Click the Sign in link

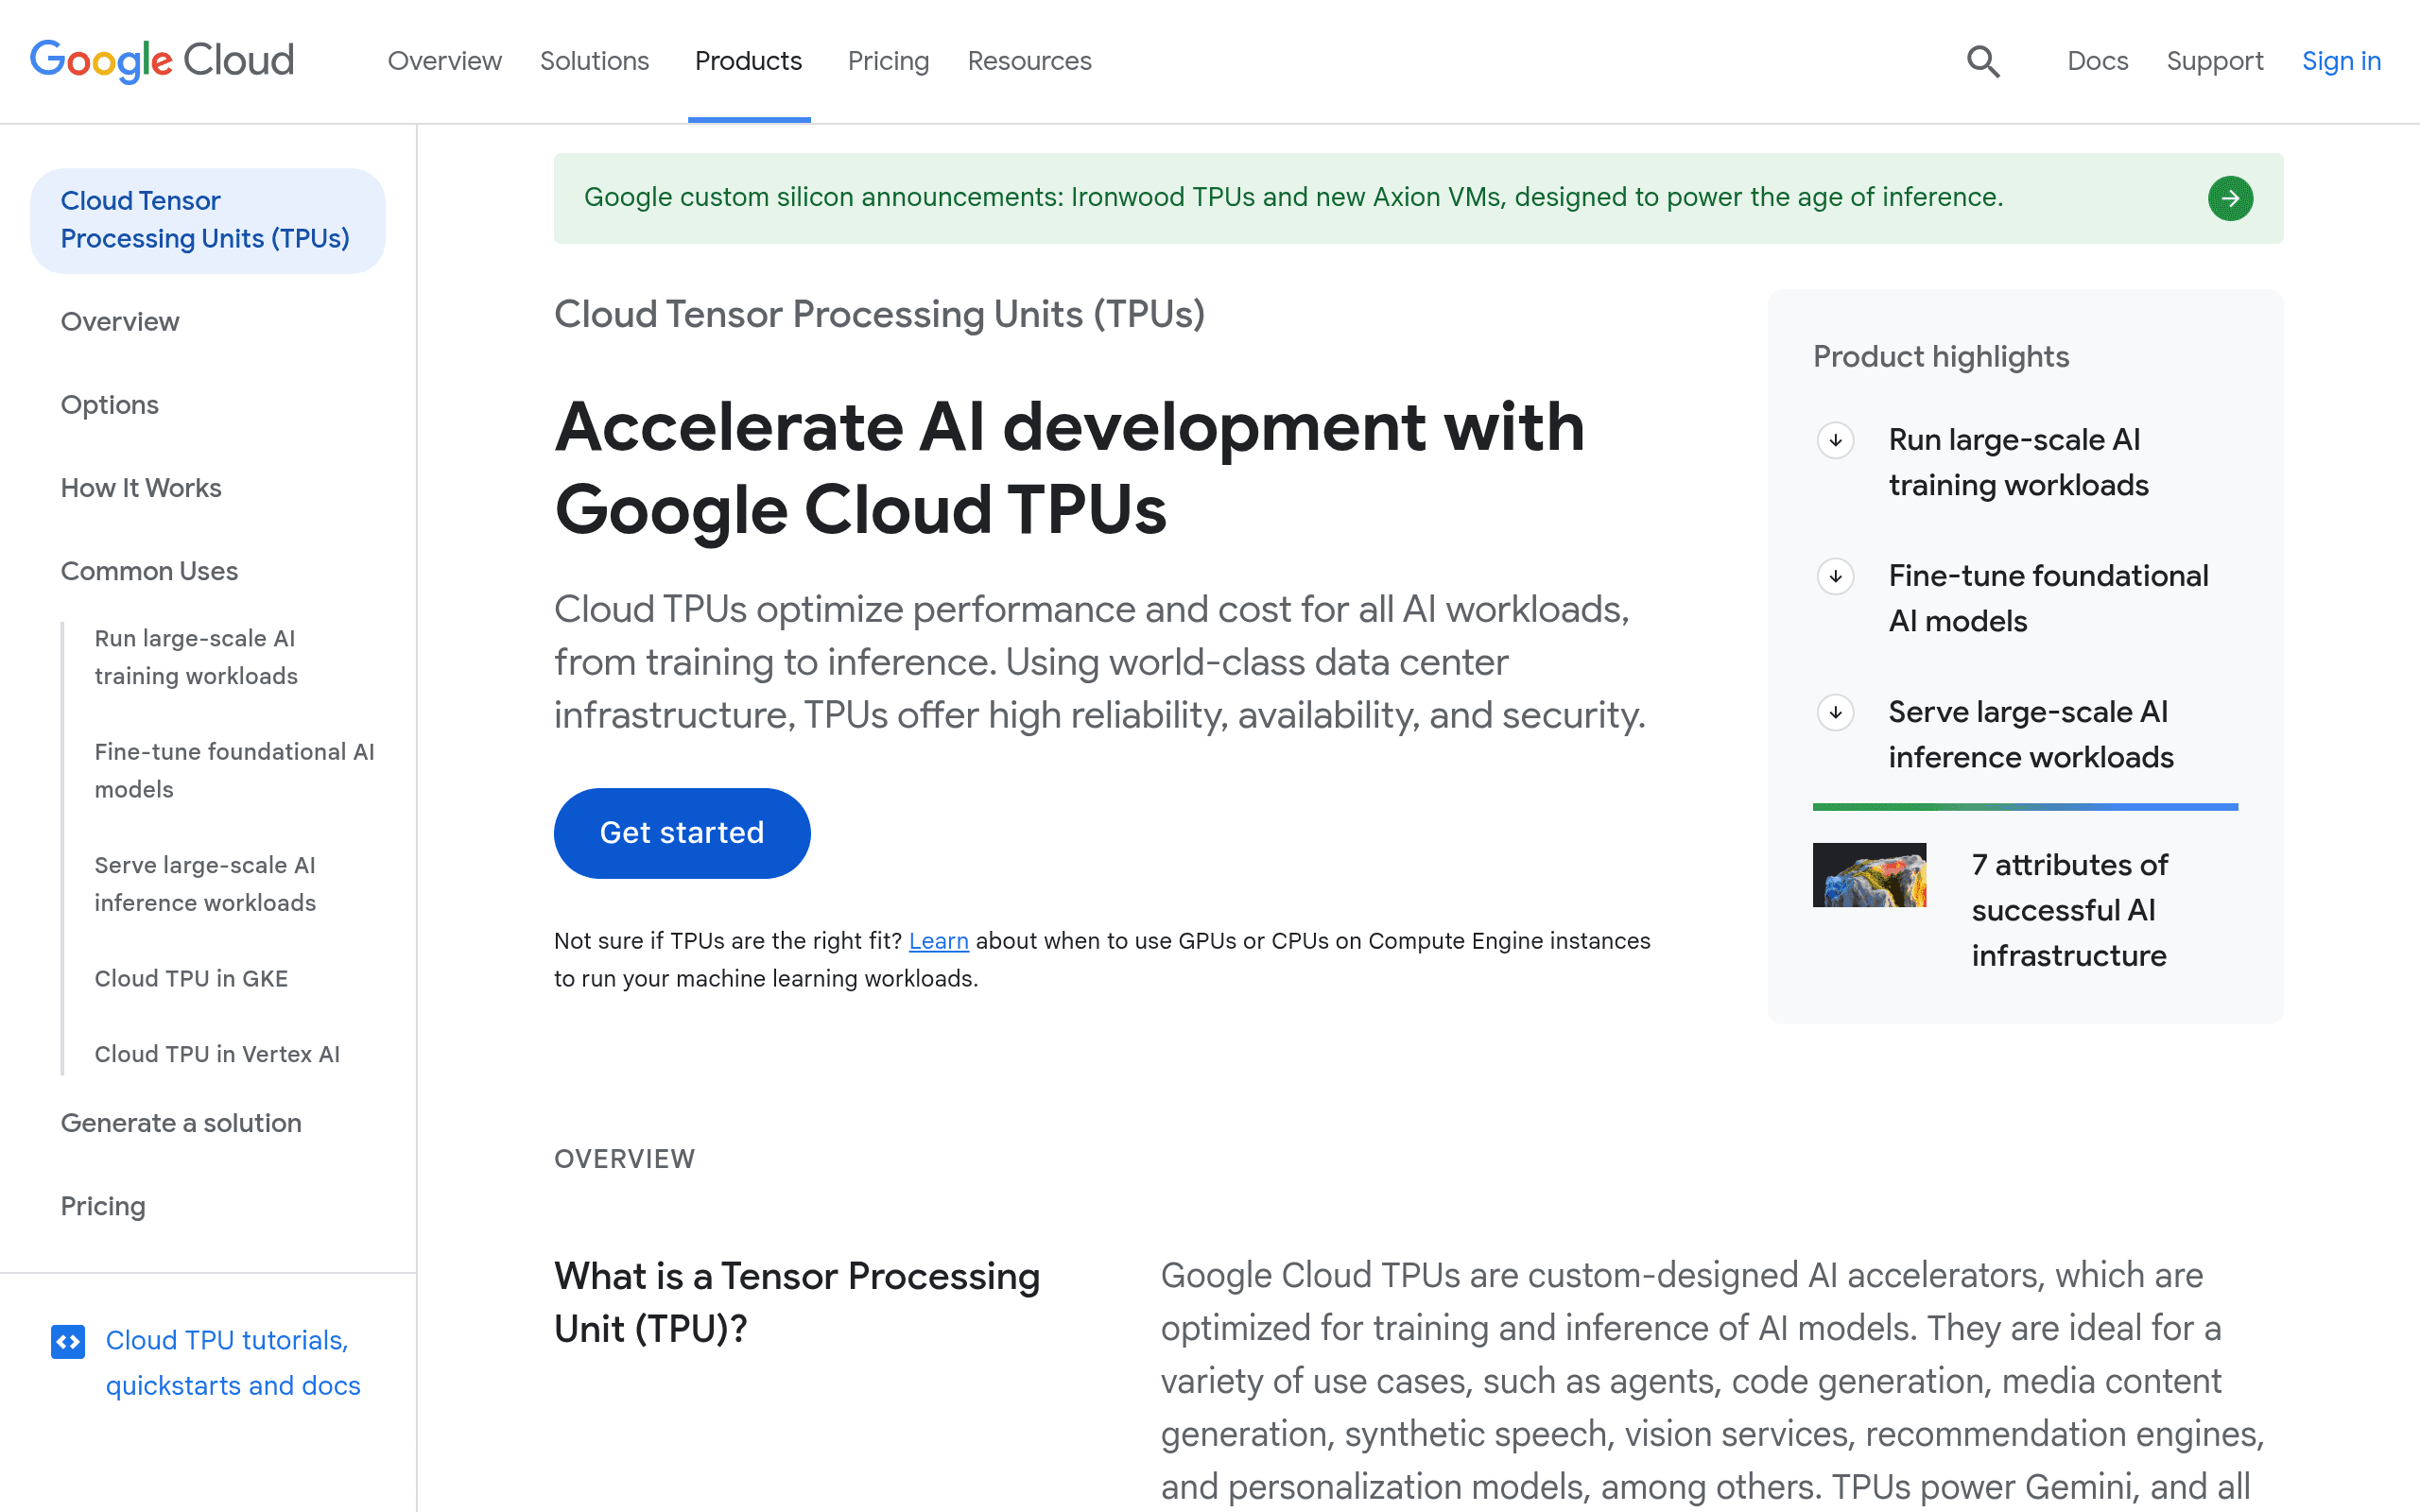(x=2341, y=61)
